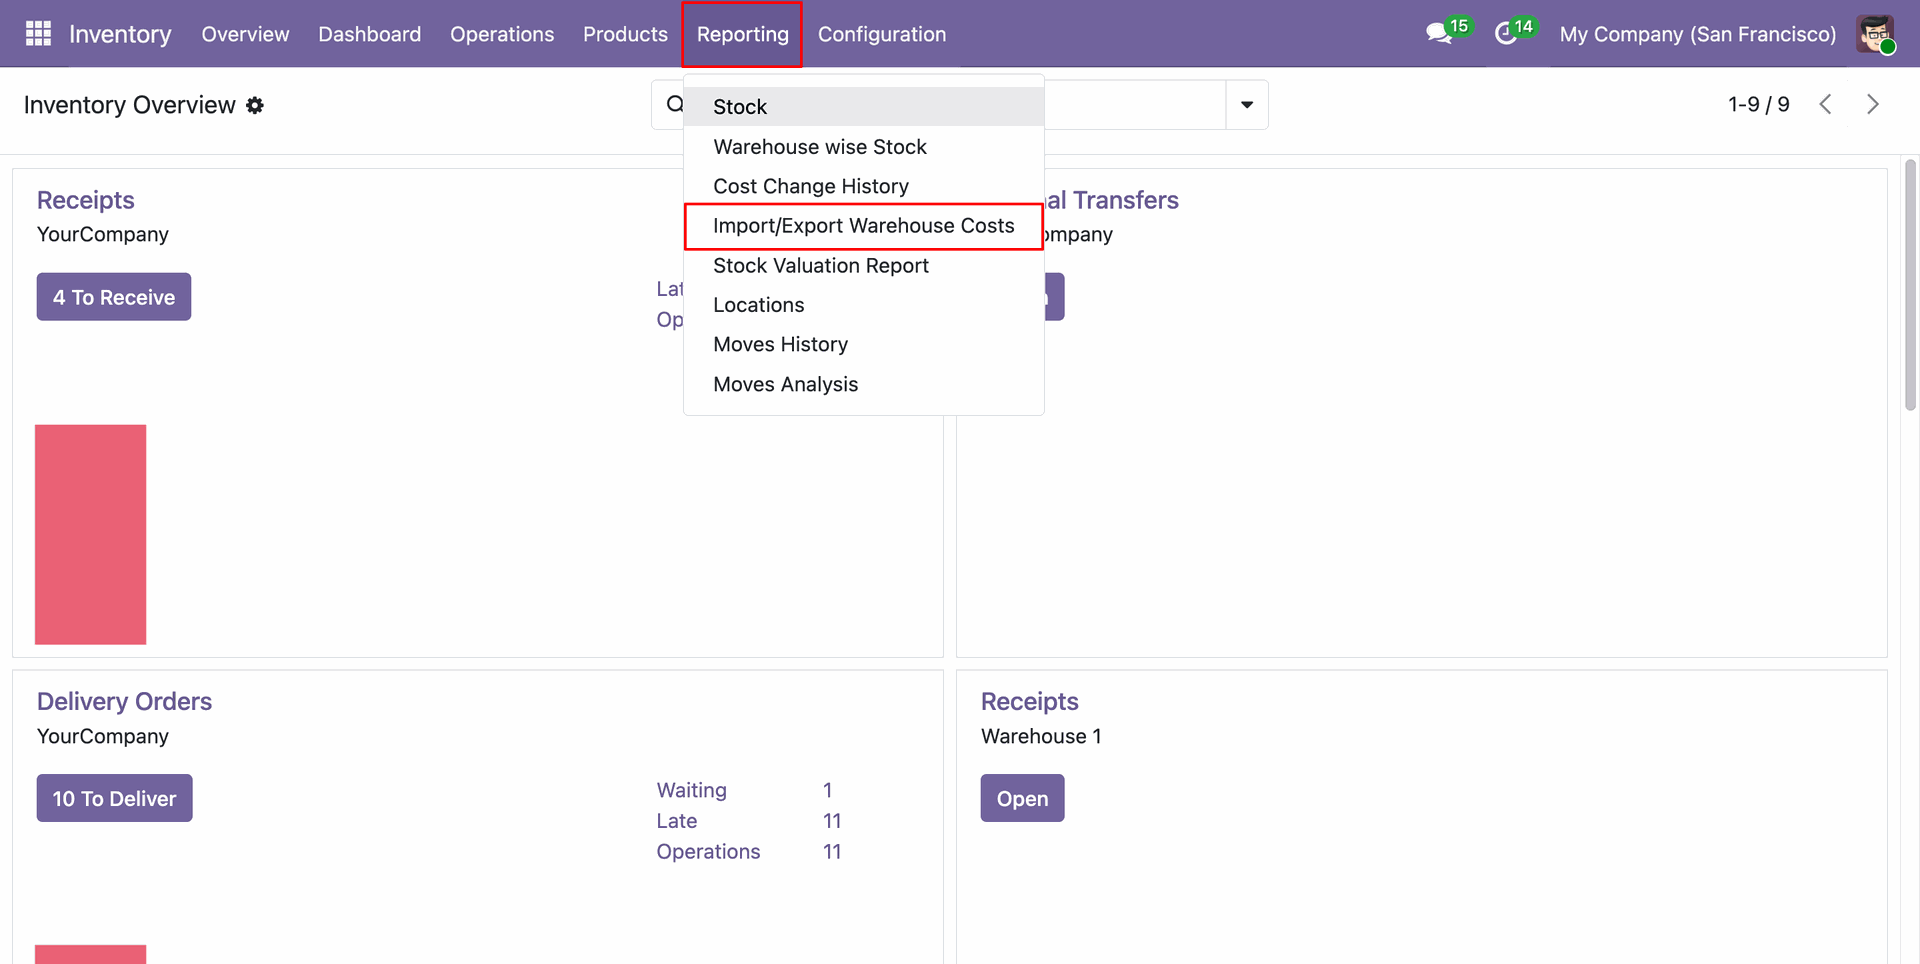Viewport: 1920px width, 964px height.
Task: Select Warehouse wise Stock entry
Action: pyautogui.click(x=864, y=147)
